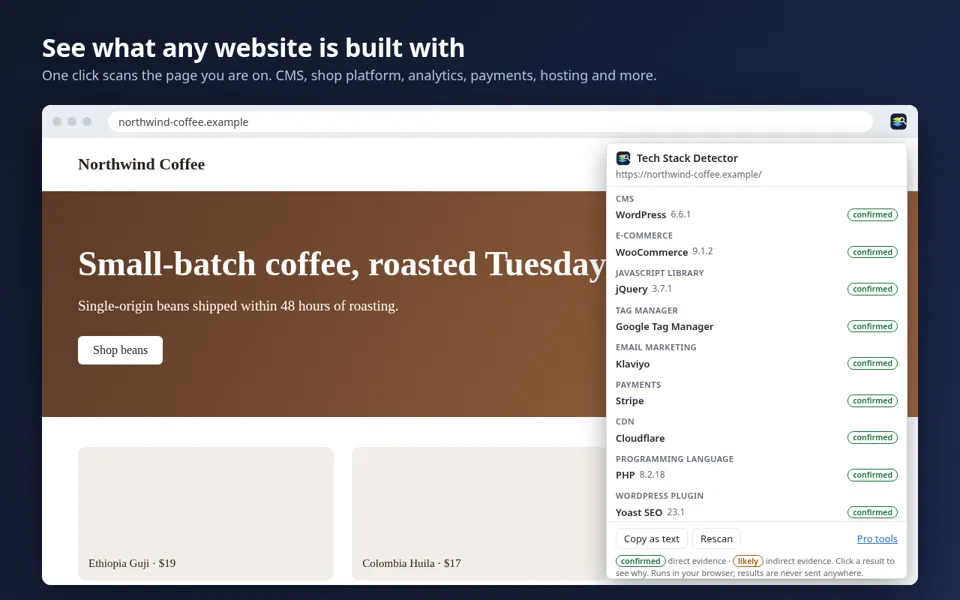Open the Colombia Huila product card
The image size is (960, 600).
pos(479,513)
